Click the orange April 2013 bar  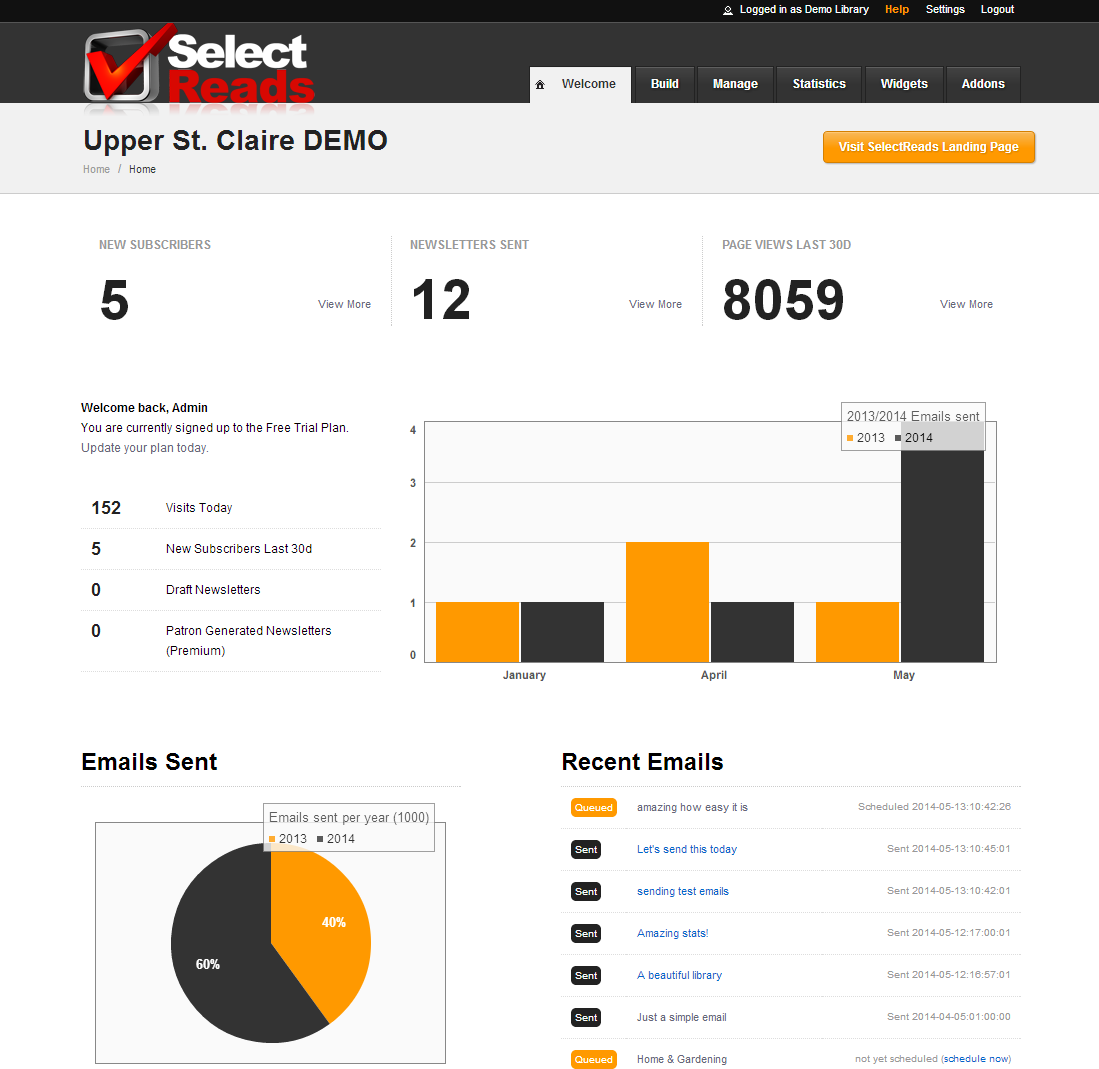pyautogui.click(x=667, y=602)
